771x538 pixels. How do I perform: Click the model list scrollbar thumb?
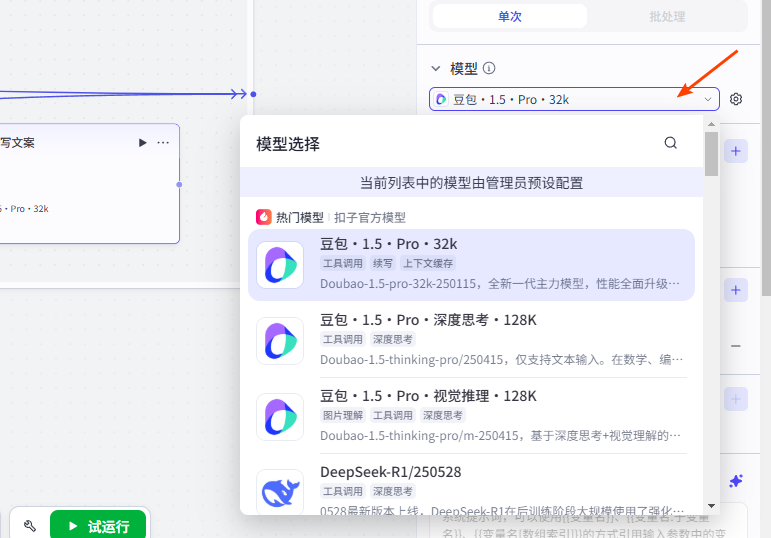pyautogui.click(x=711, y=154)
